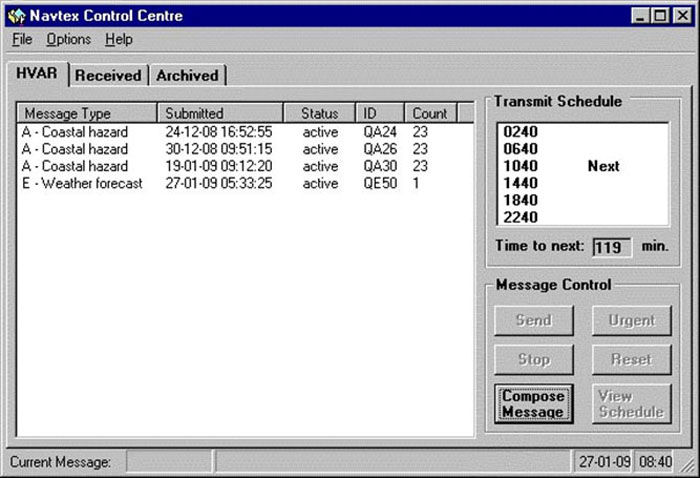Switch to the Archived tab

tap(188, 75)
